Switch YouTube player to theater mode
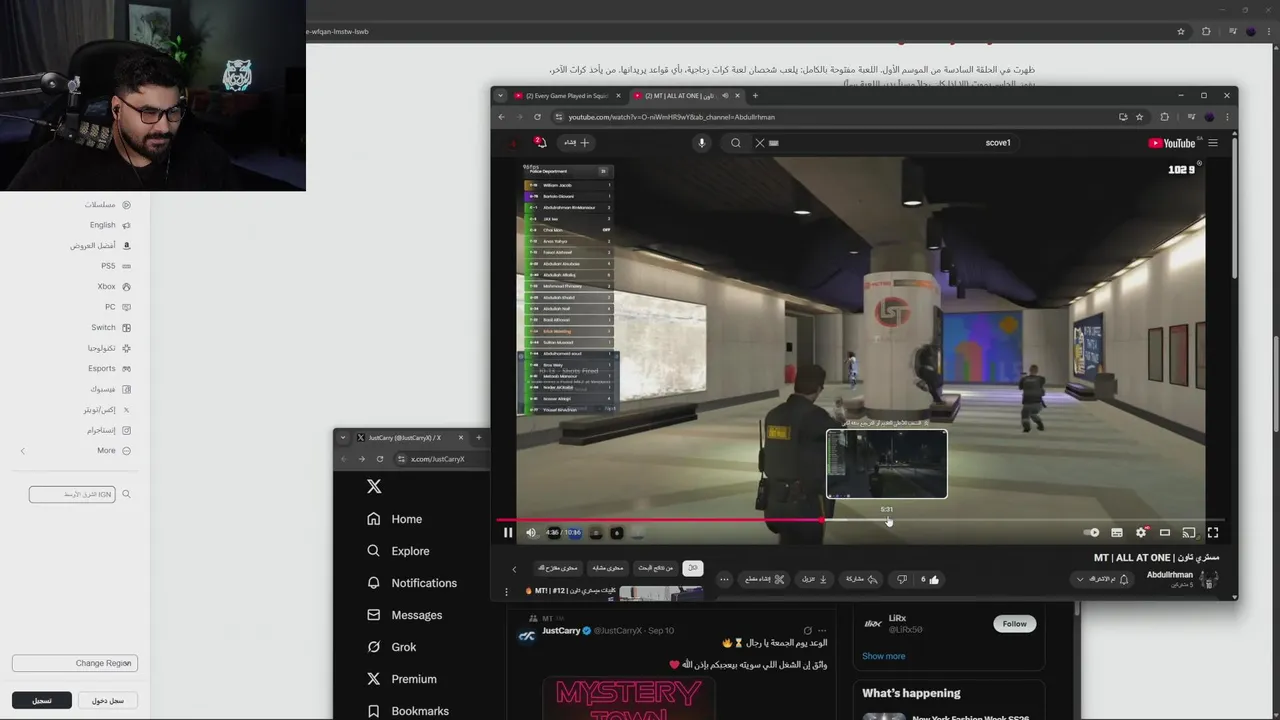Viewport: 1280px width, 720px height. point(1165,533)
